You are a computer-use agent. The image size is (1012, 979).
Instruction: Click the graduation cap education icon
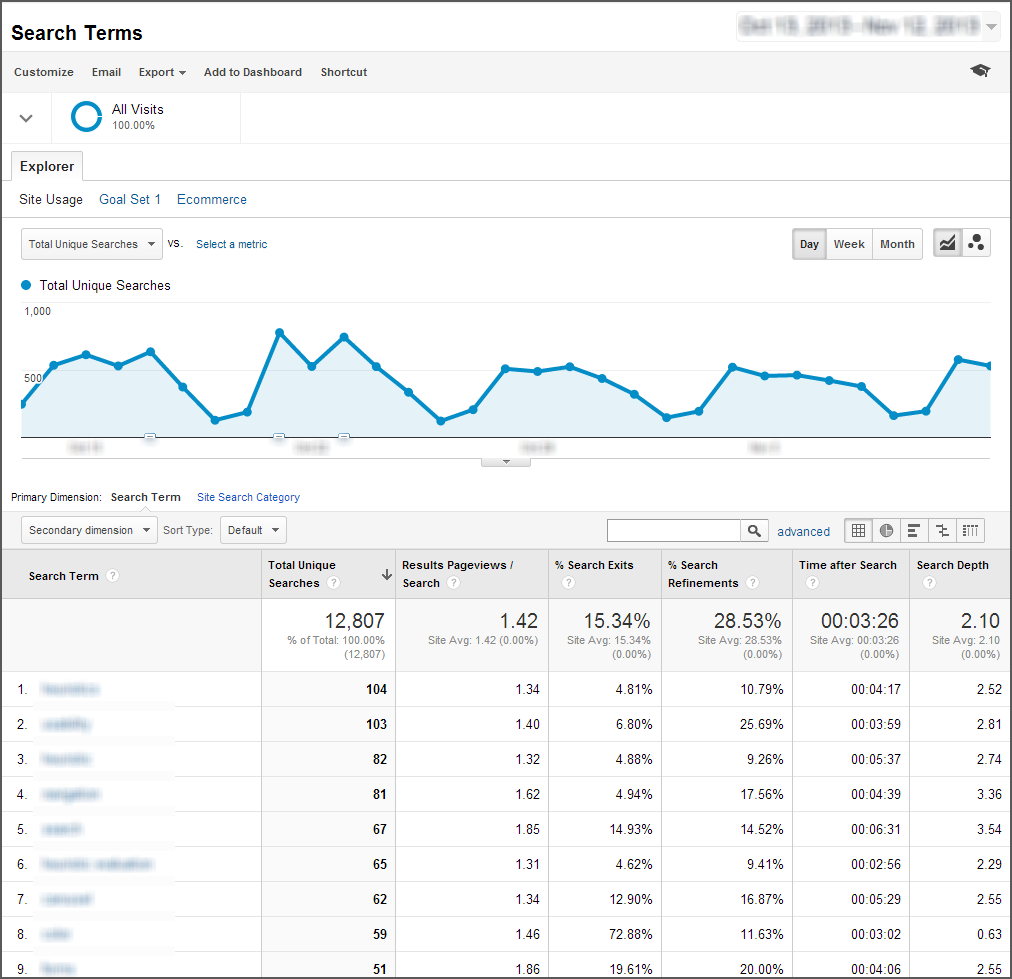pos(980,71)
